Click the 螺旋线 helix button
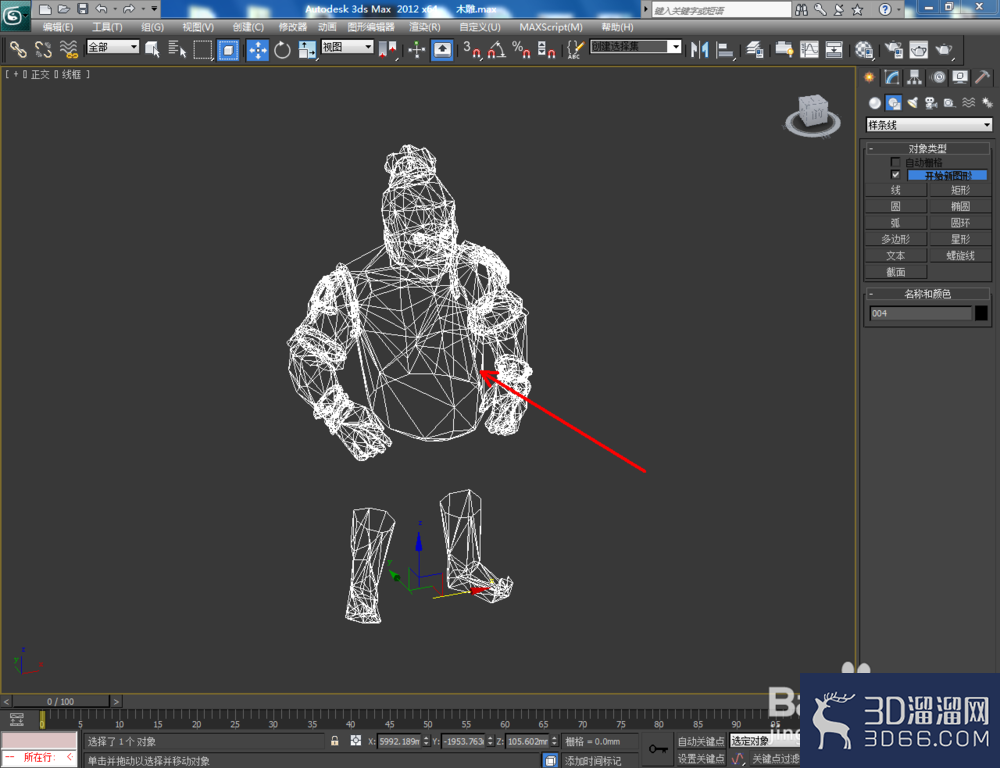The image size is (1000, 768). pos(960,256)
